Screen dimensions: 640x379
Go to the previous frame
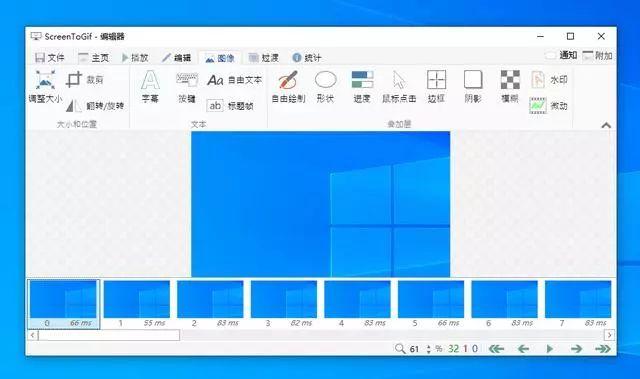(x=523, y=348)
